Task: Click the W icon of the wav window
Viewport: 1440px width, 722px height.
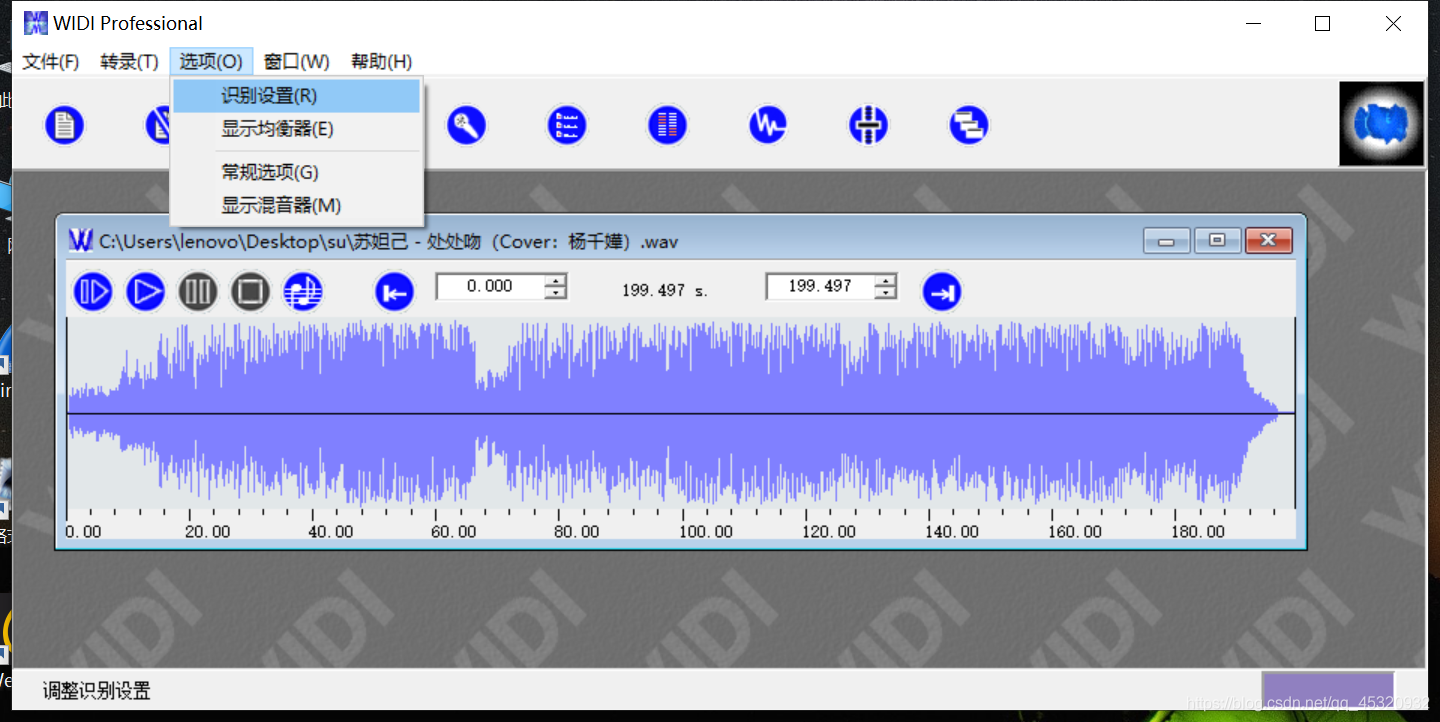Action: pyautogui.click(x=81, y=240)
